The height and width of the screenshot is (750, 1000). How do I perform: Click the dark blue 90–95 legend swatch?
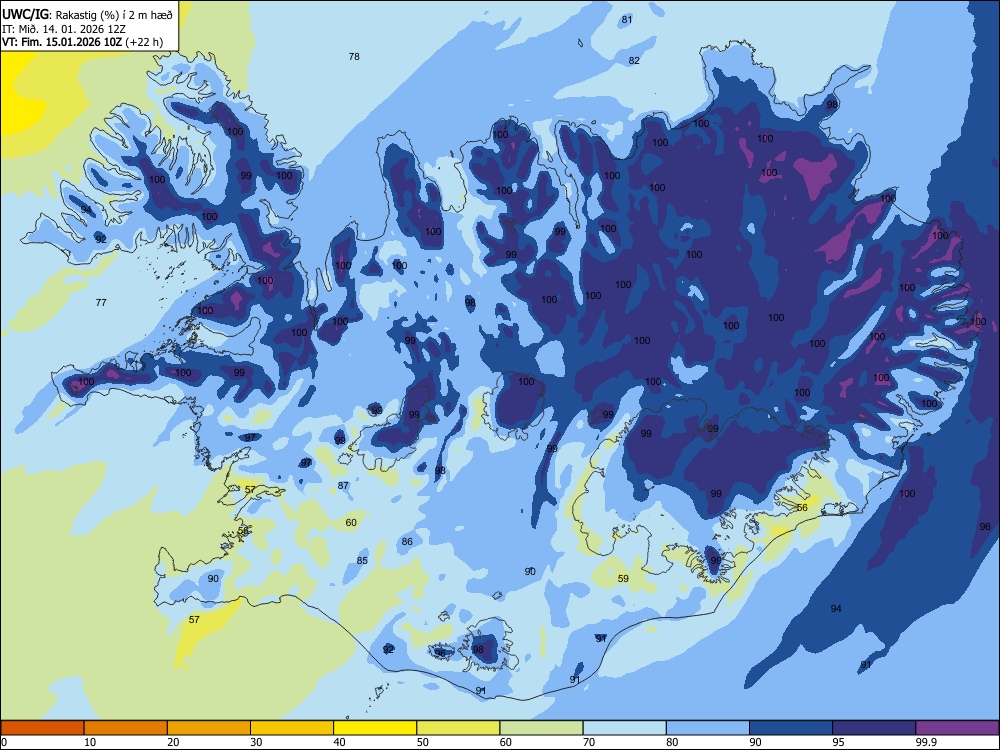[791, 728]
